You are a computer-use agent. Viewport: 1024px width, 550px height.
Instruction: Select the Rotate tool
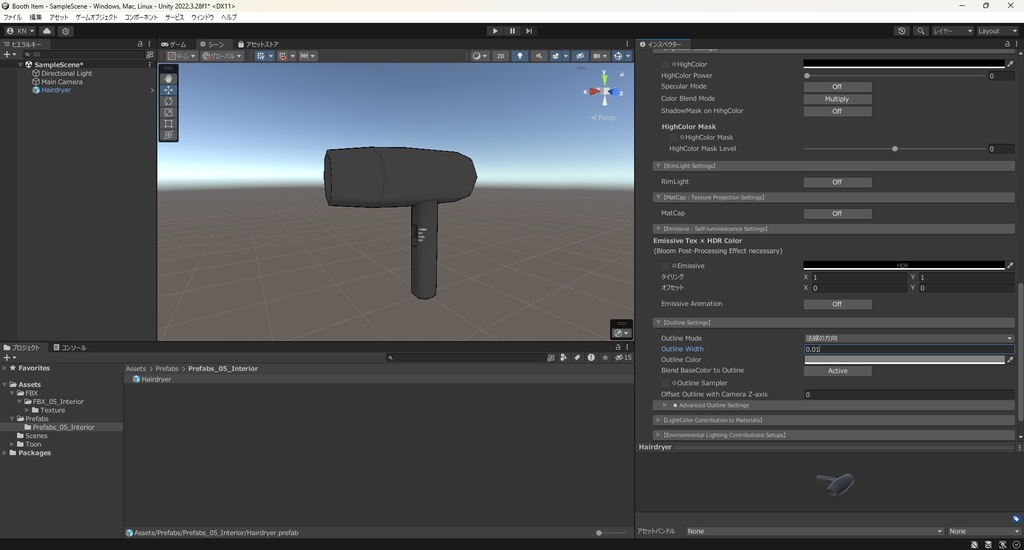pyautogui.click(x=168, y=101)
